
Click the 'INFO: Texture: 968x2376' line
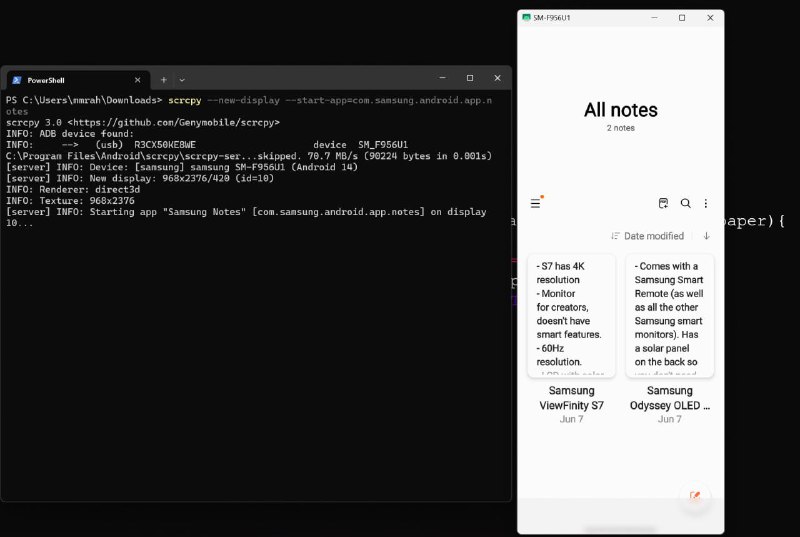pos(70,200)
